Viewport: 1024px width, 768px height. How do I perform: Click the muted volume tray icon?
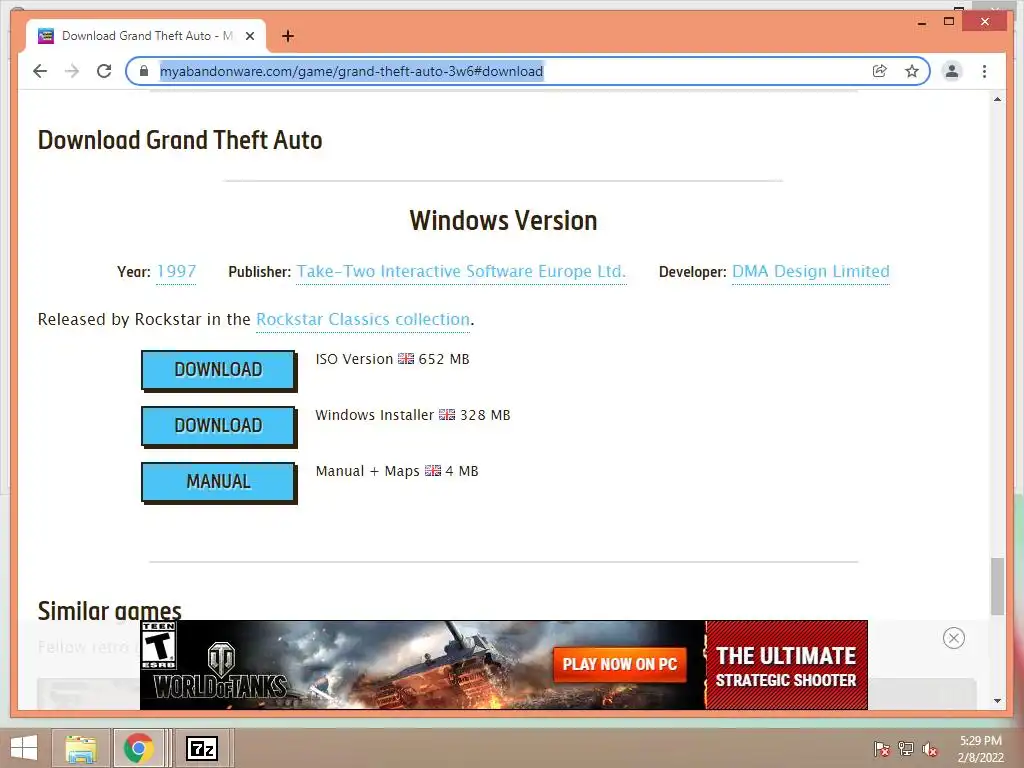tap(930, 748)
